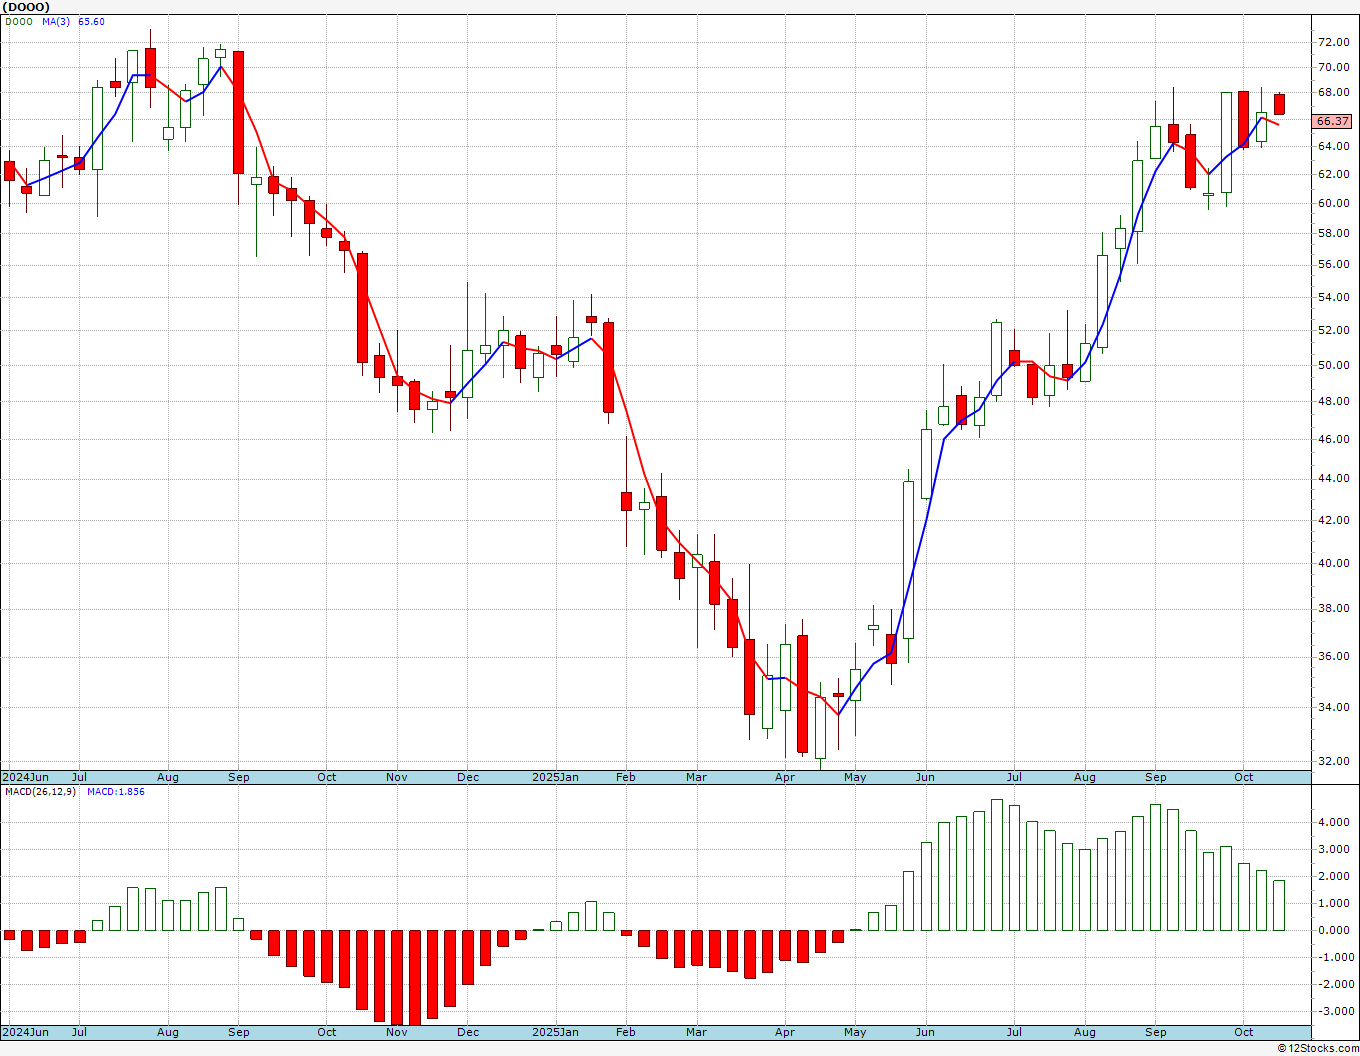Select the 1.000 MACD axis label
The height and width of the screenshot is (1056, 1360).
tap(1333, 903)
